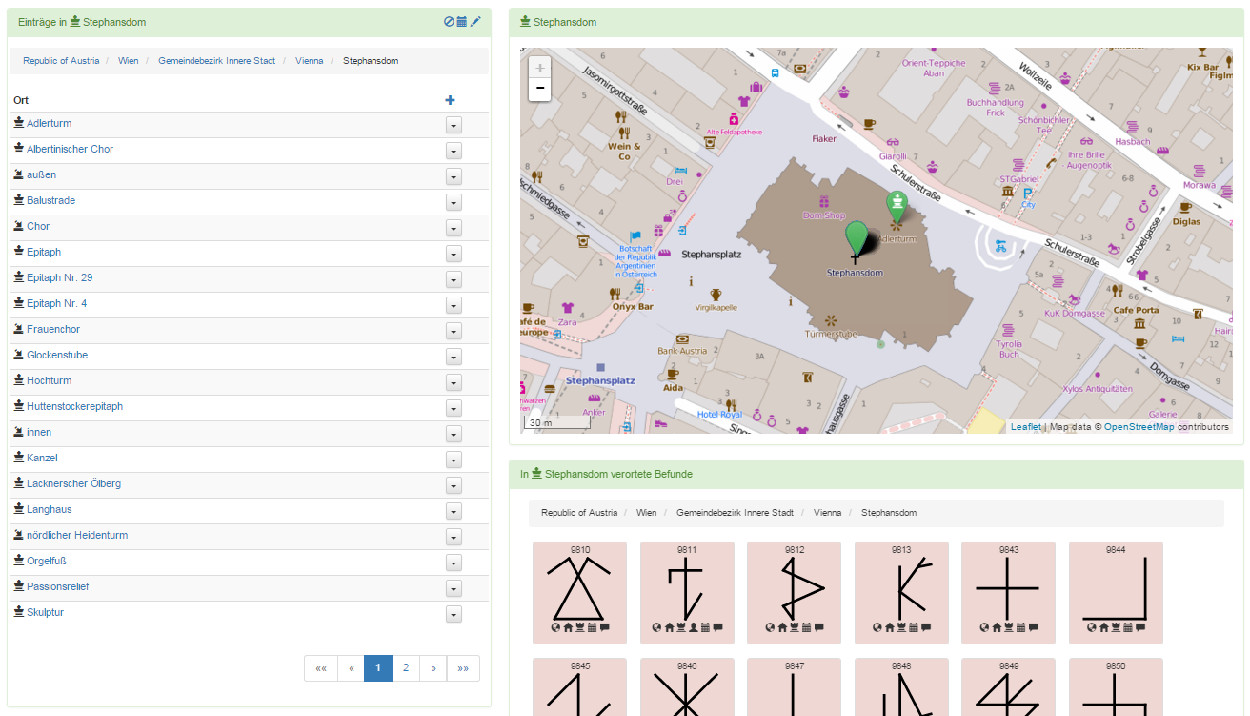
Task: Click the green marker near Adlerturm on map
Action: [x=897, y=206]
